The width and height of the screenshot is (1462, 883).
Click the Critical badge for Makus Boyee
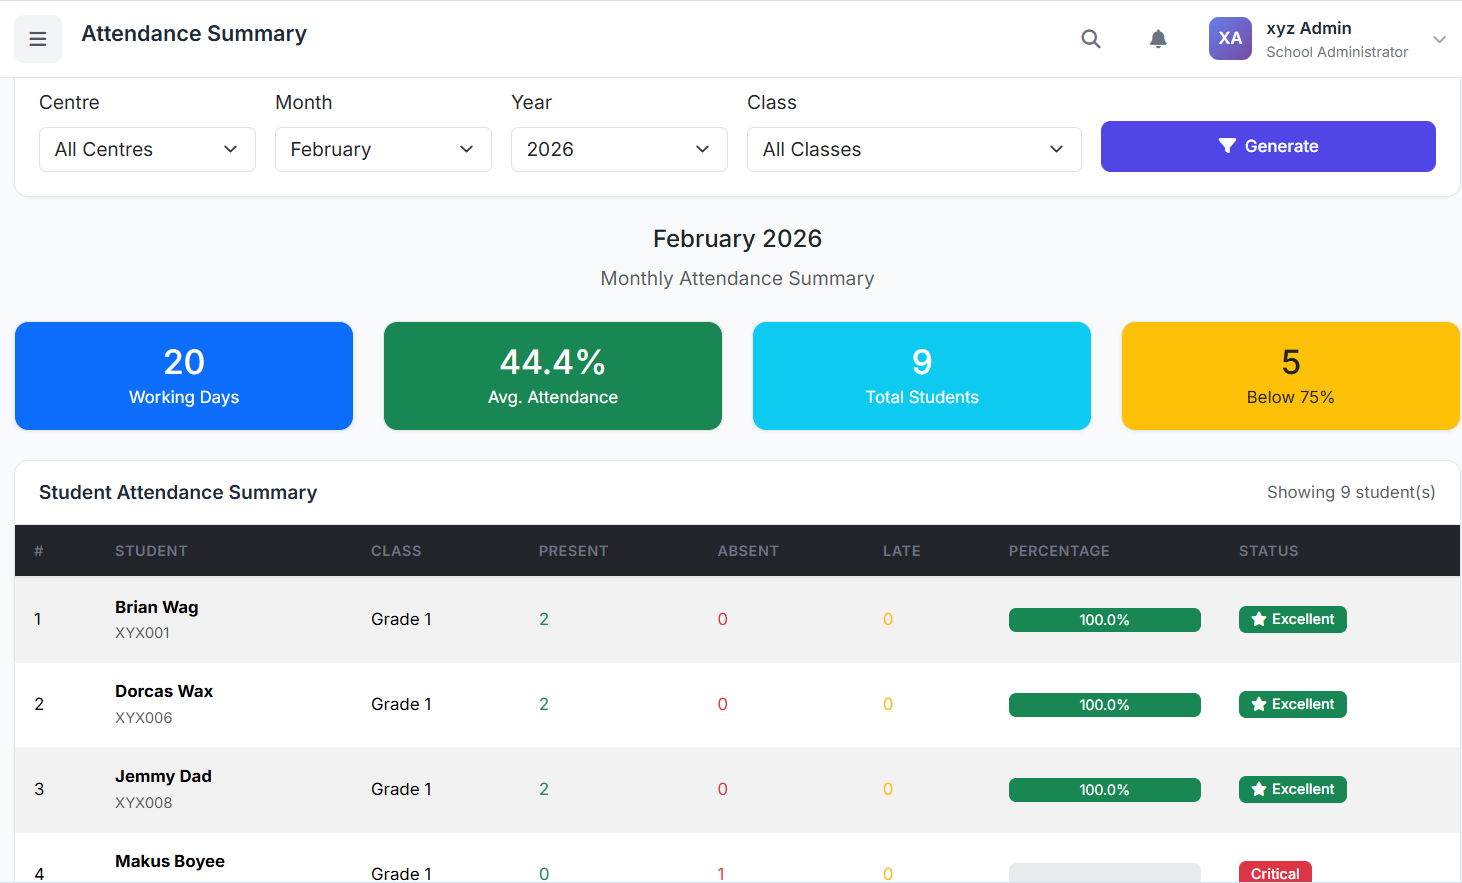tap(1275, 872)
